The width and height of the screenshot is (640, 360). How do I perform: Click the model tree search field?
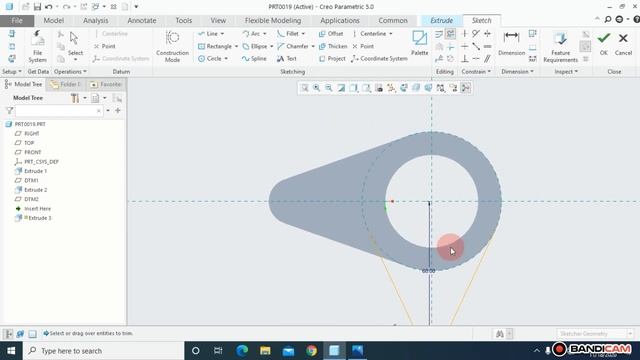tap(59, 111)
